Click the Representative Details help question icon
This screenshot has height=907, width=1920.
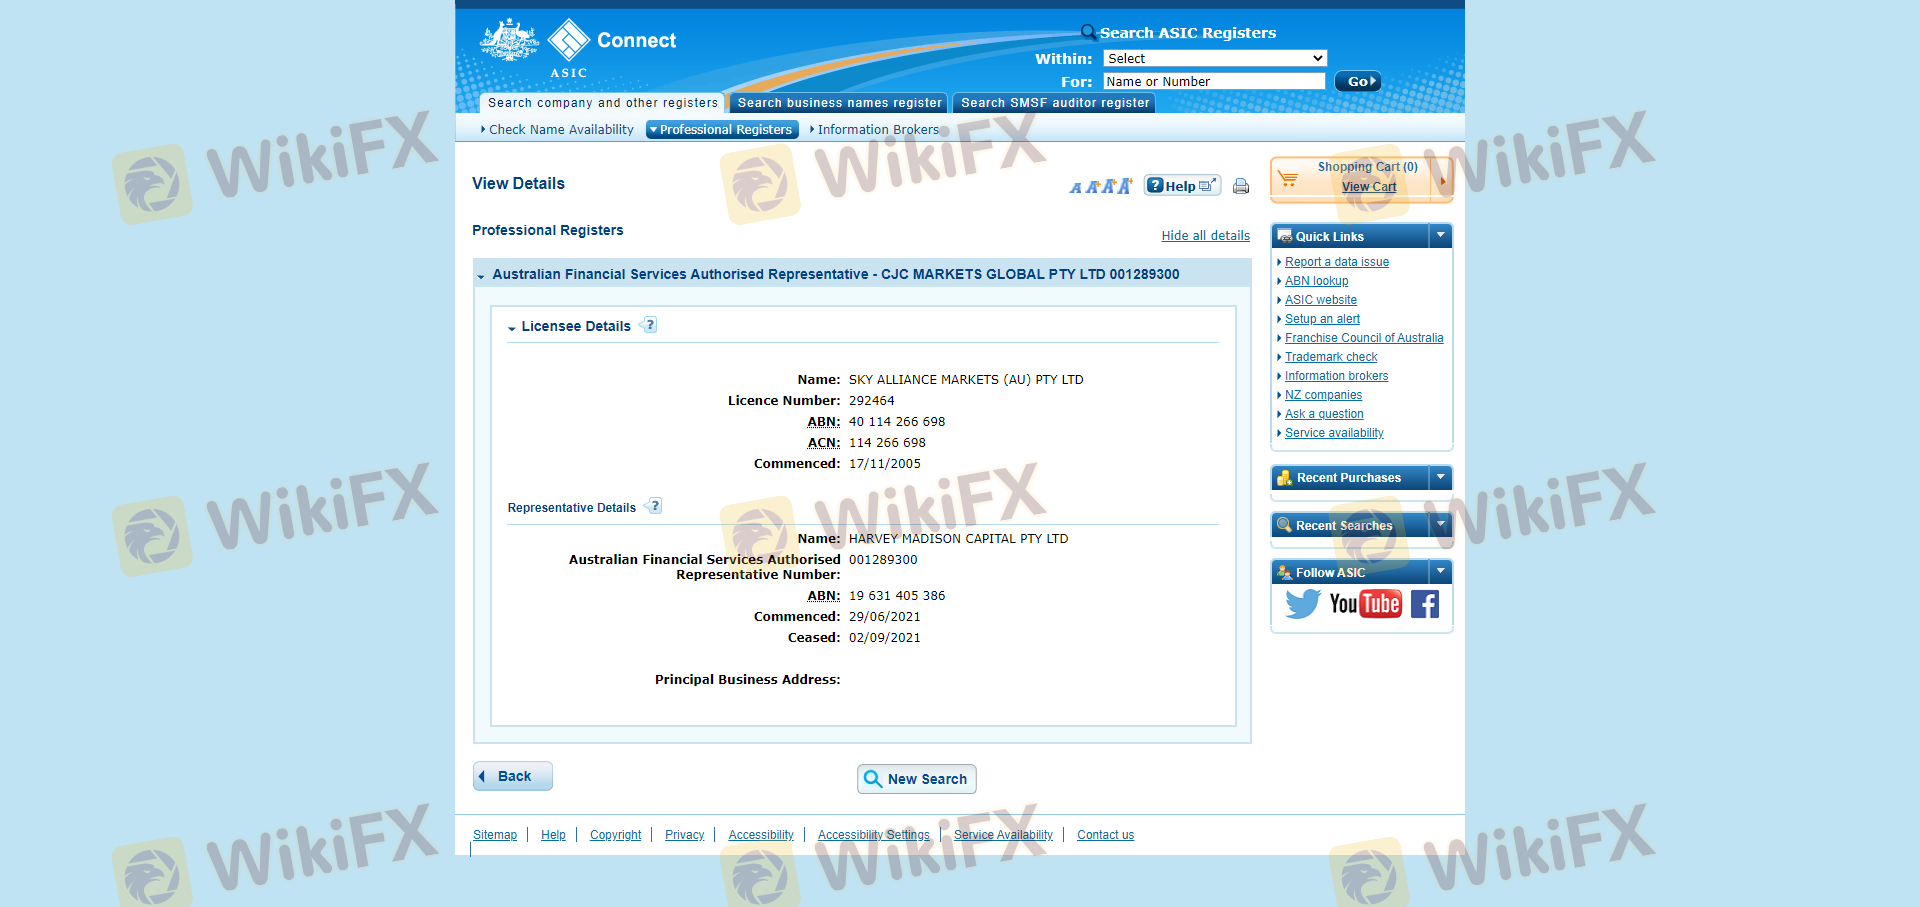[x=655, y=506]
